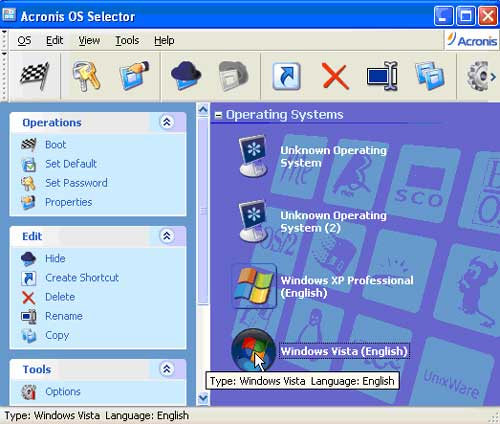Click the gear Options toolbar icon
The width and height of the screenshot is (500, 424).
click(478, 76)
